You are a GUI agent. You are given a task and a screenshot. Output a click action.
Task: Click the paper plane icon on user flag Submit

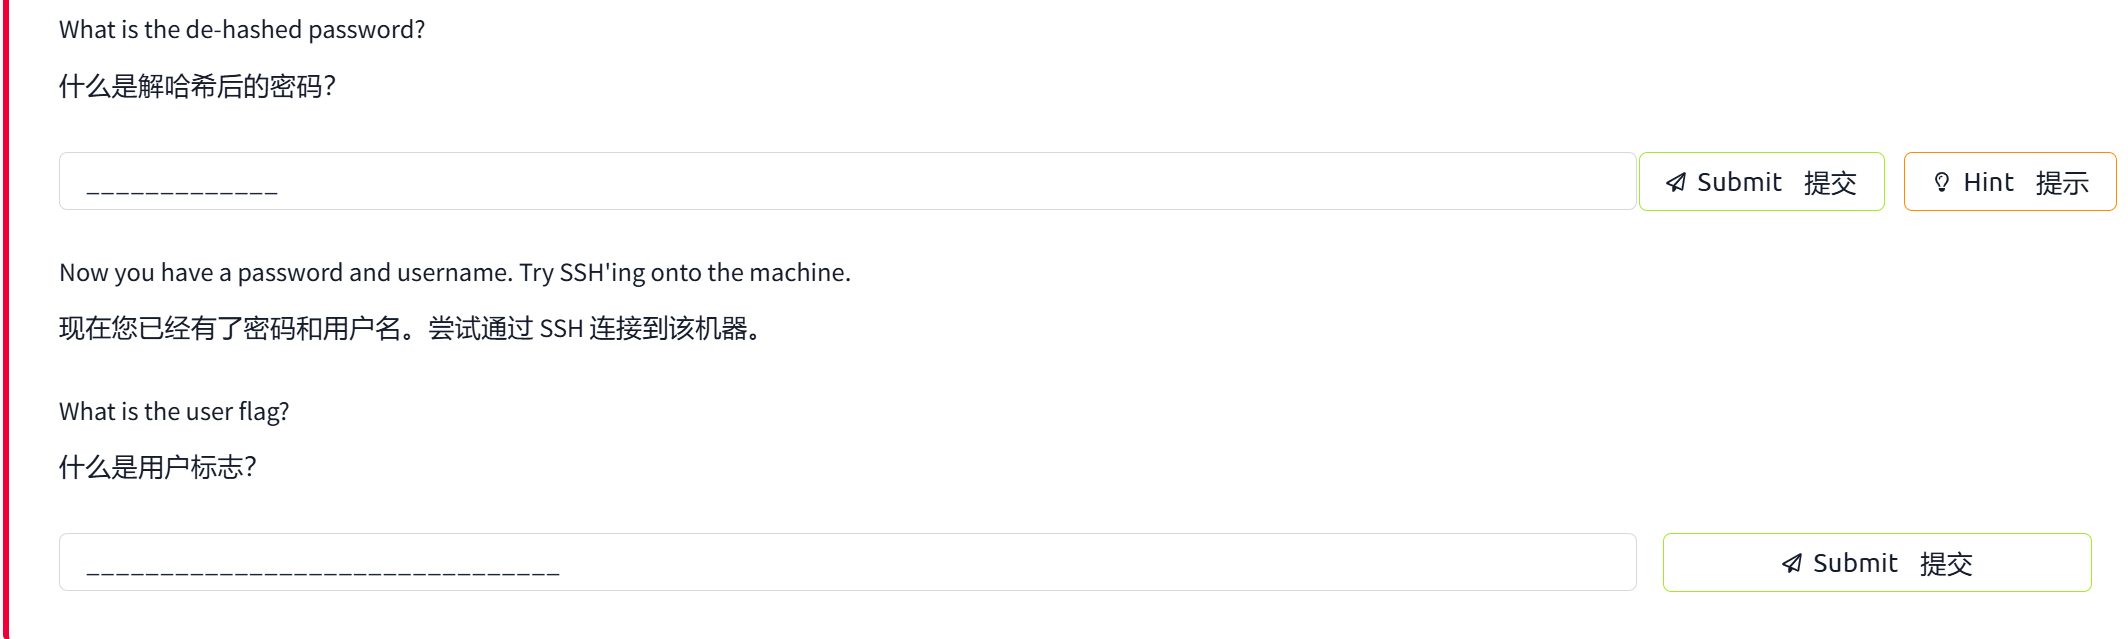coord(1792,563)
